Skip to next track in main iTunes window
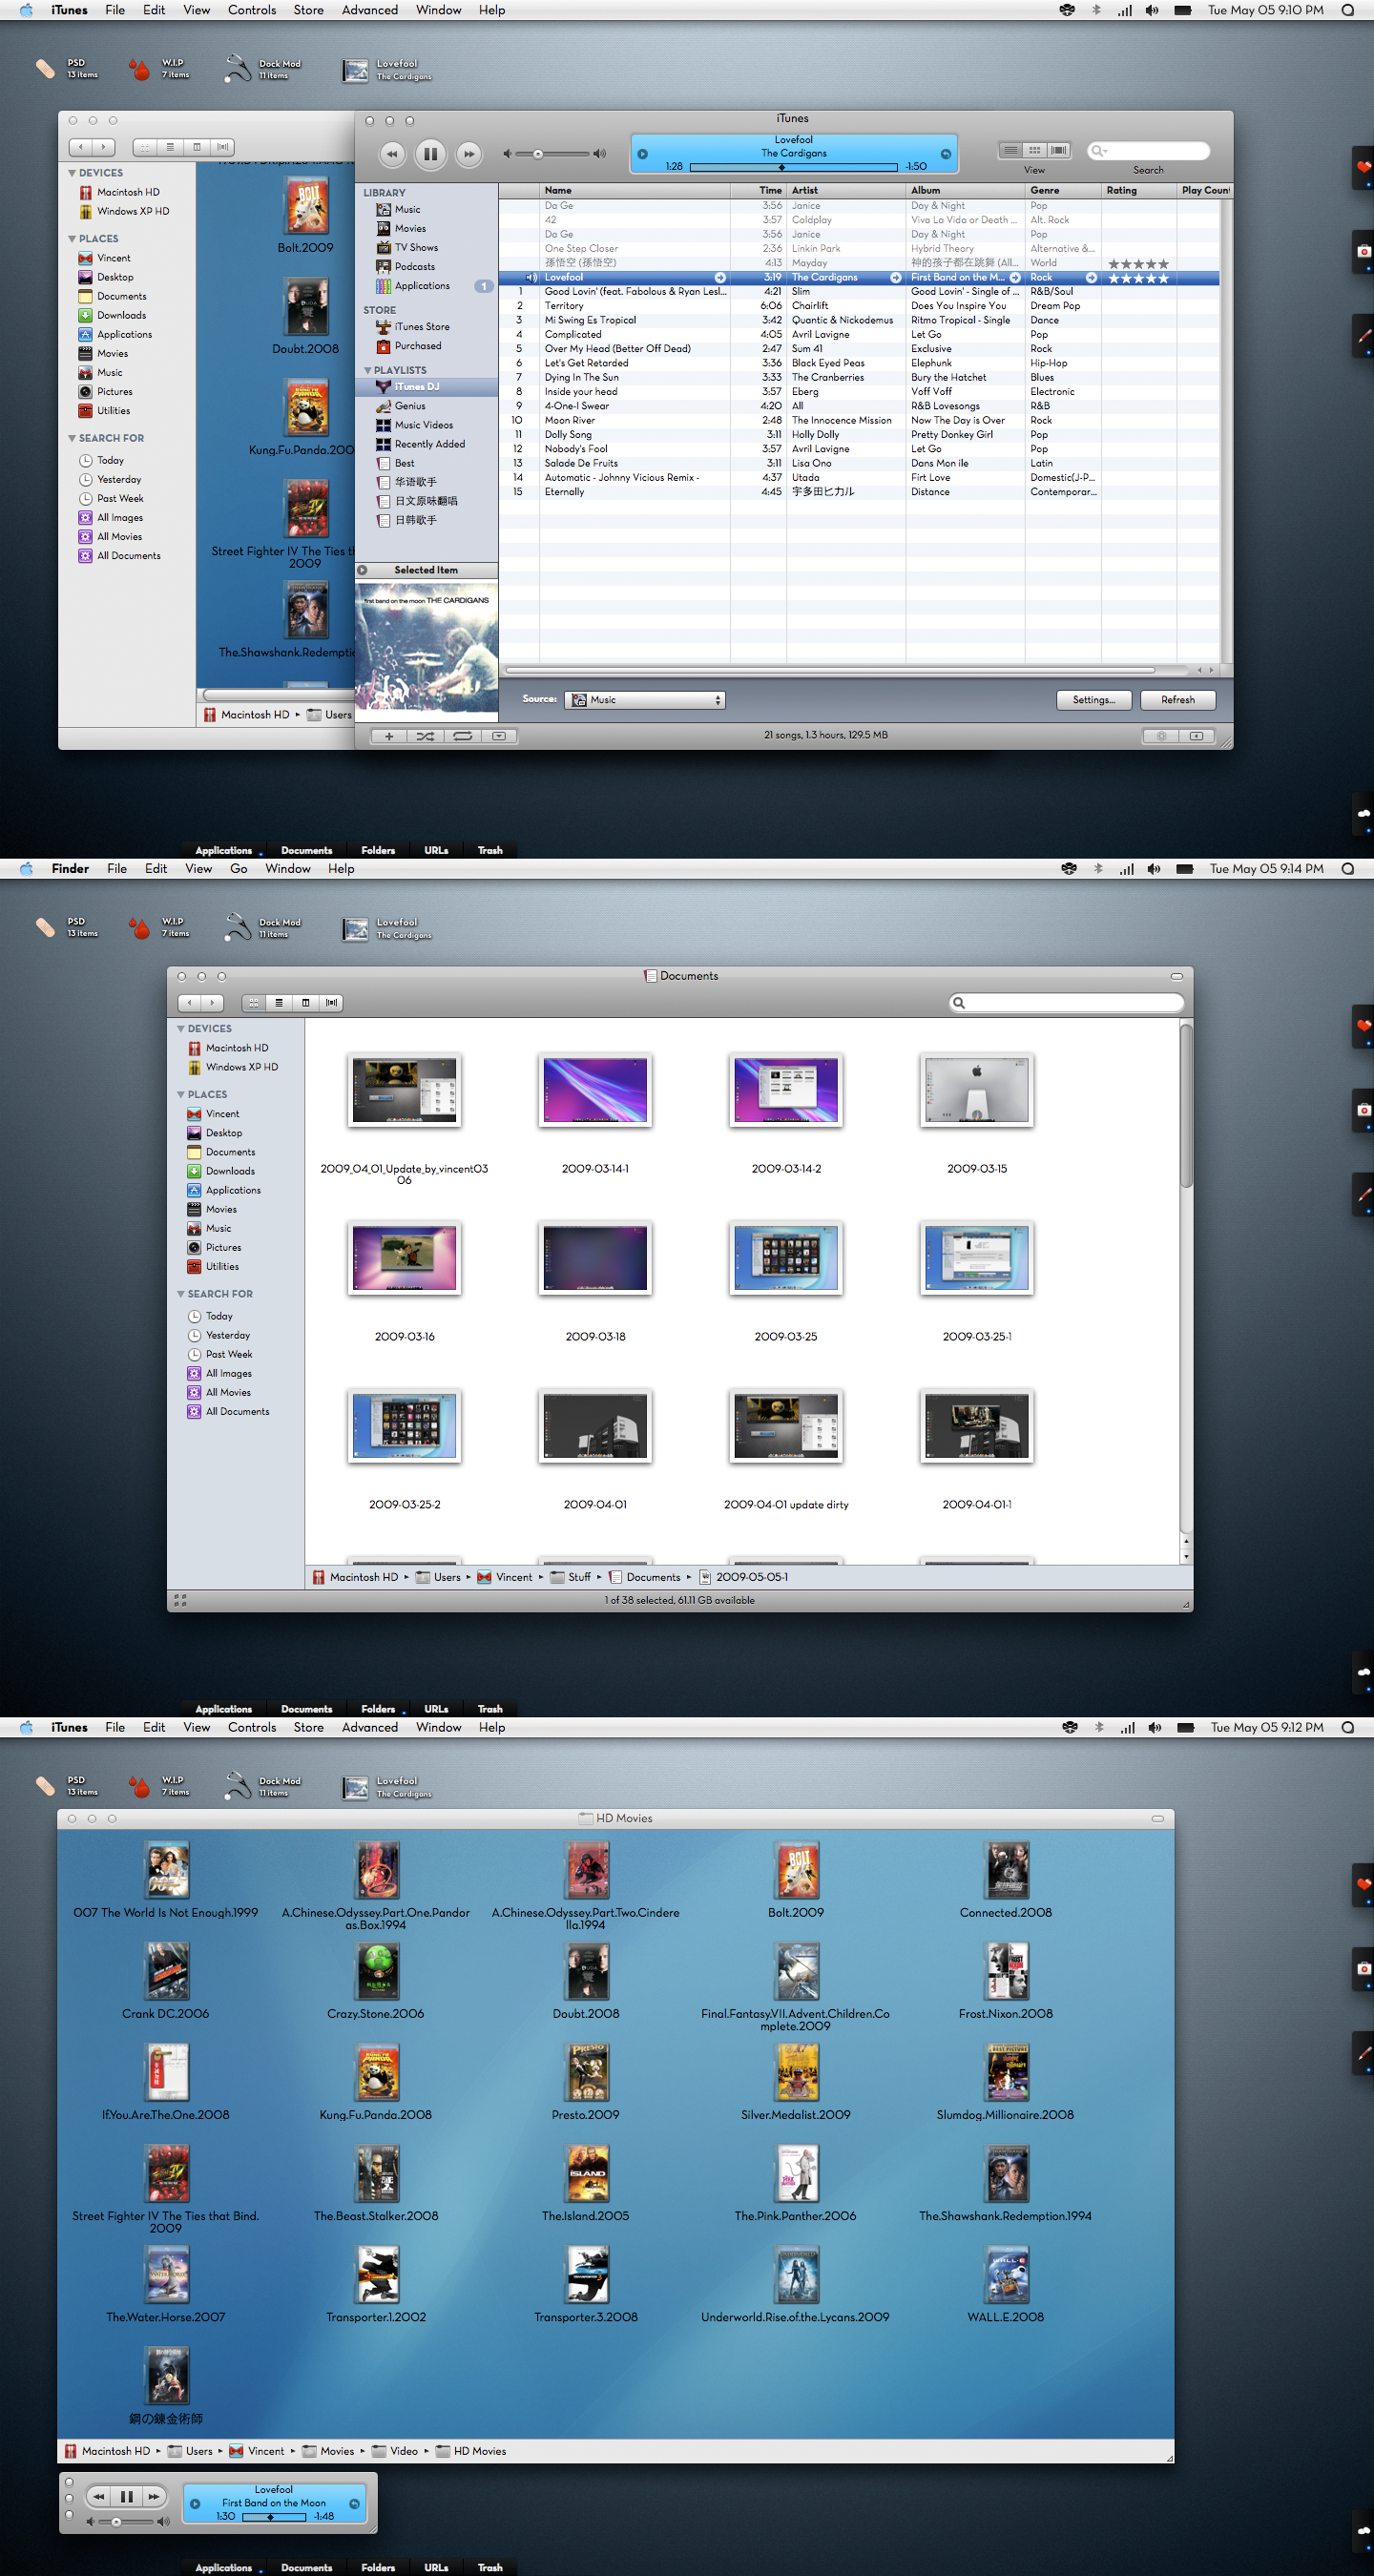 468,153
